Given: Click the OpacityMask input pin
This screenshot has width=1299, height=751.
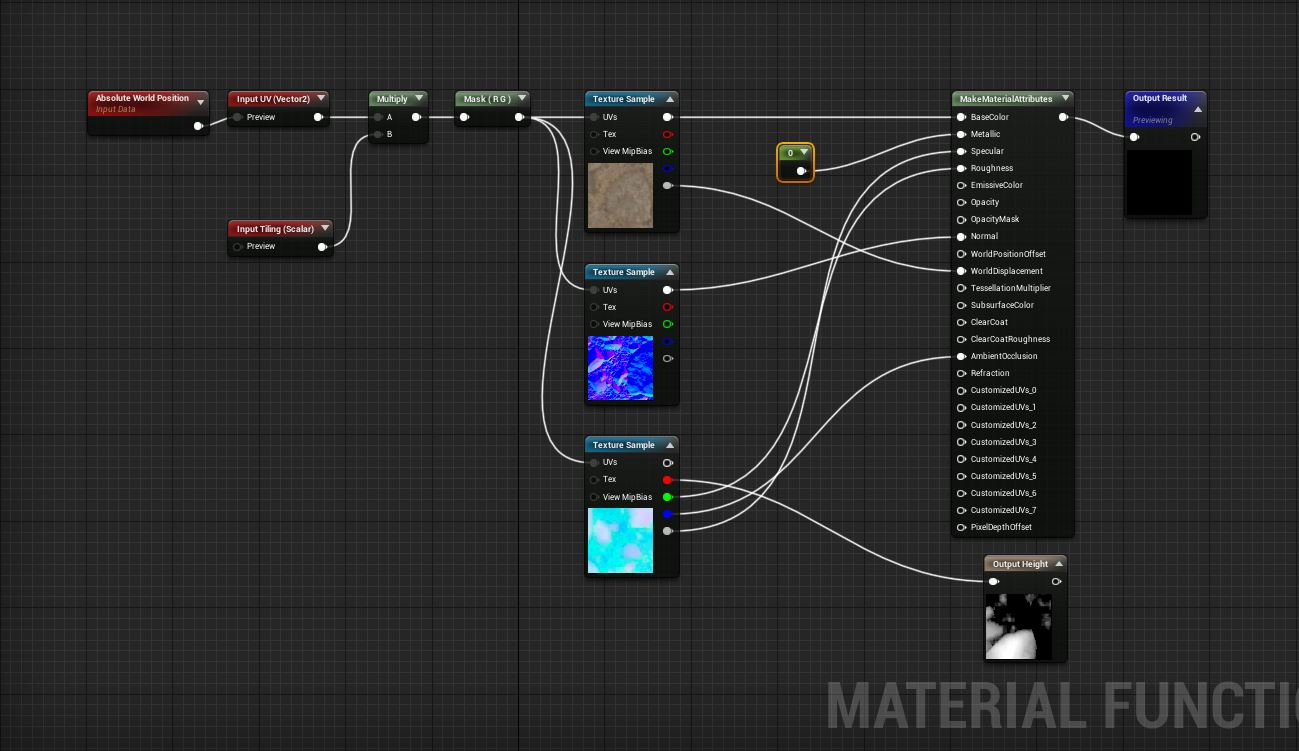Looking at the screenshot, I should (x=961, y=219).
